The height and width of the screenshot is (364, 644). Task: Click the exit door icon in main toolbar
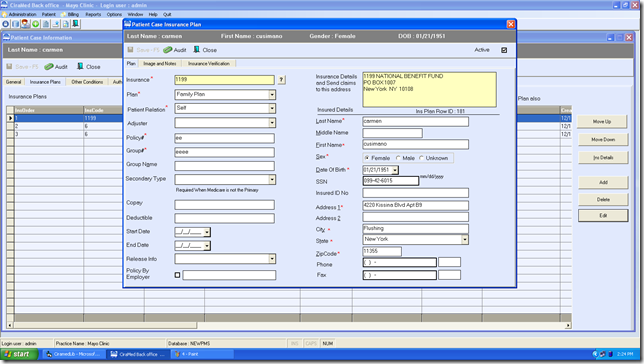pyautogui.click(x=76, y=24)
